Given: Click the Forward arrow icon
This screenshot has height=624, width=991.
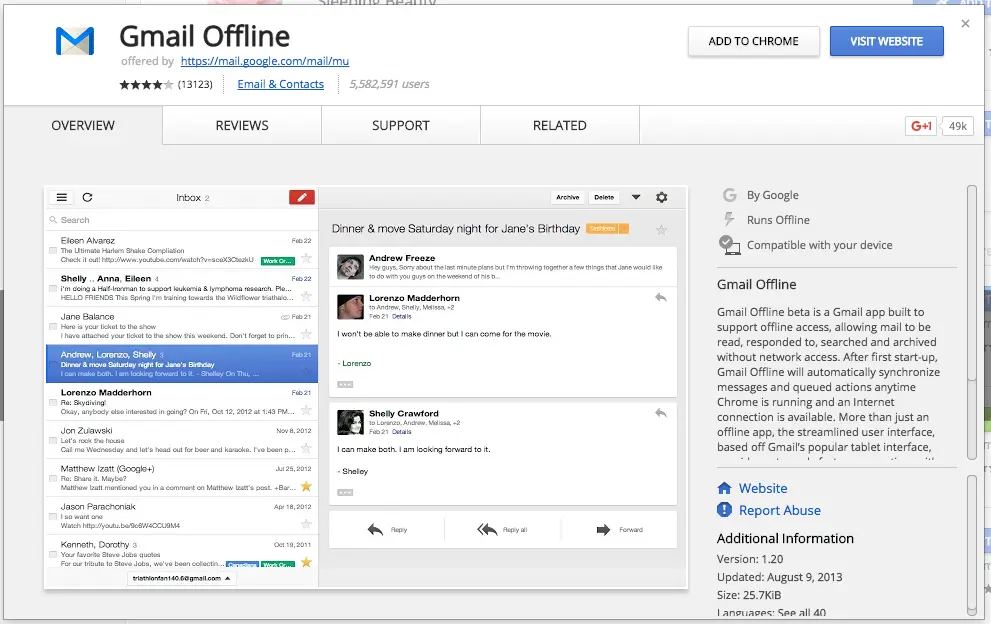Looking at the screenshot, I should [601, 529].
